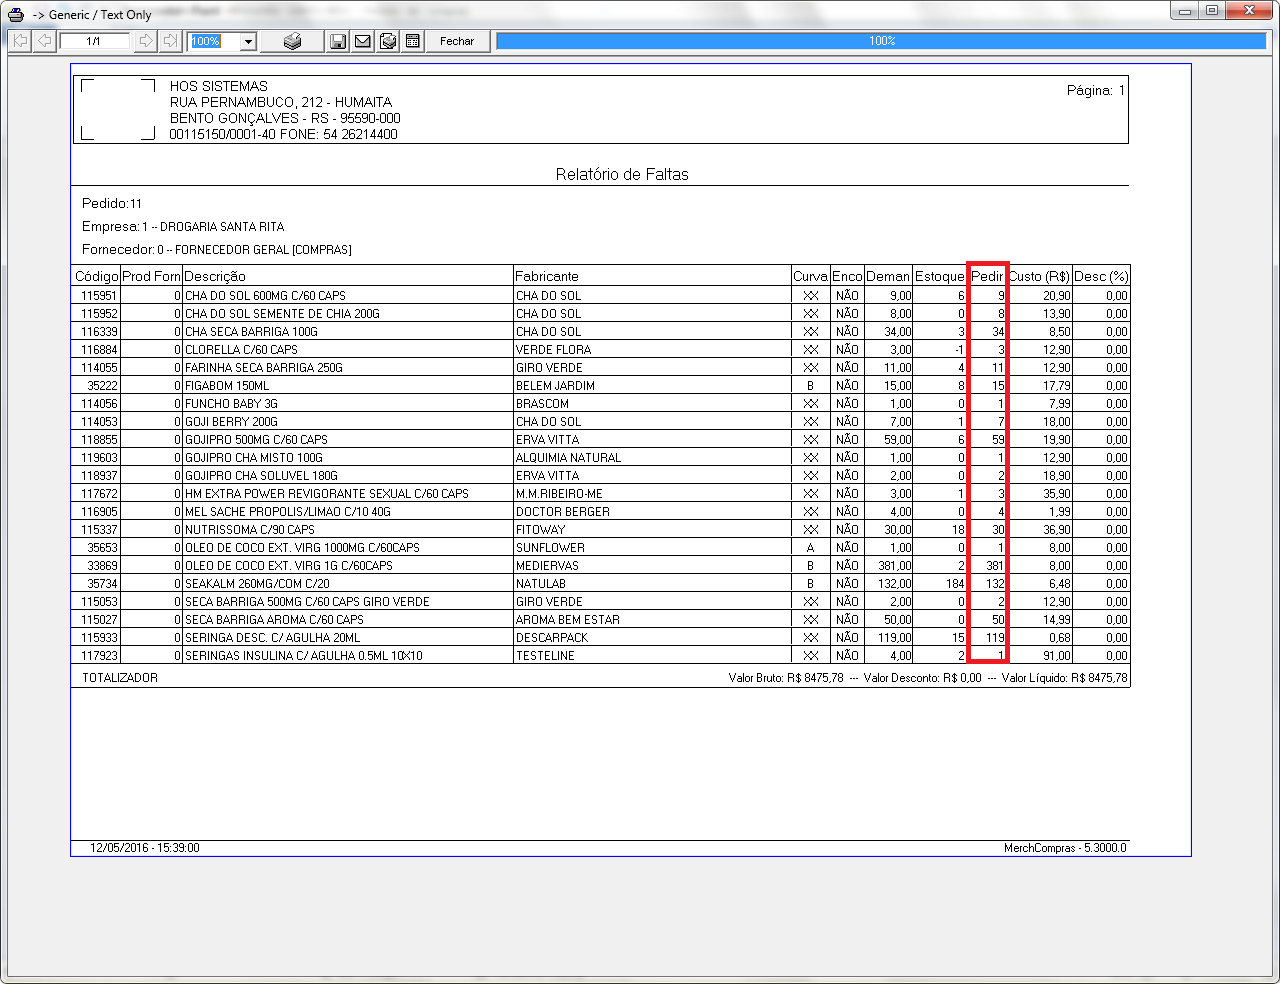The width and height of the screenshot is (1280, 984).
Task: Click the page number field showing 1/1
Action: (94, 41)
